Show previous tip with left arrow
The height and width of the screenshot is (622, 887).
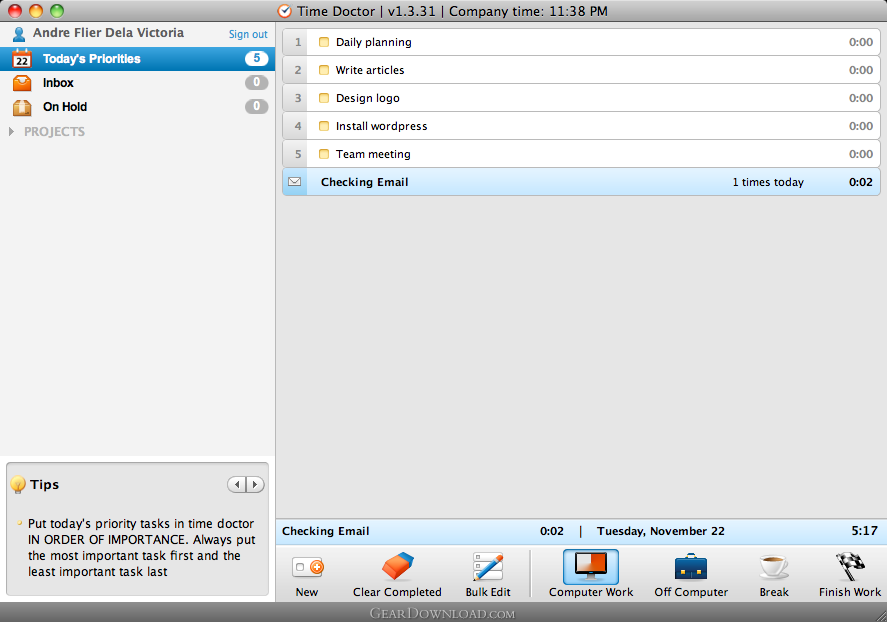pos(237,485)
